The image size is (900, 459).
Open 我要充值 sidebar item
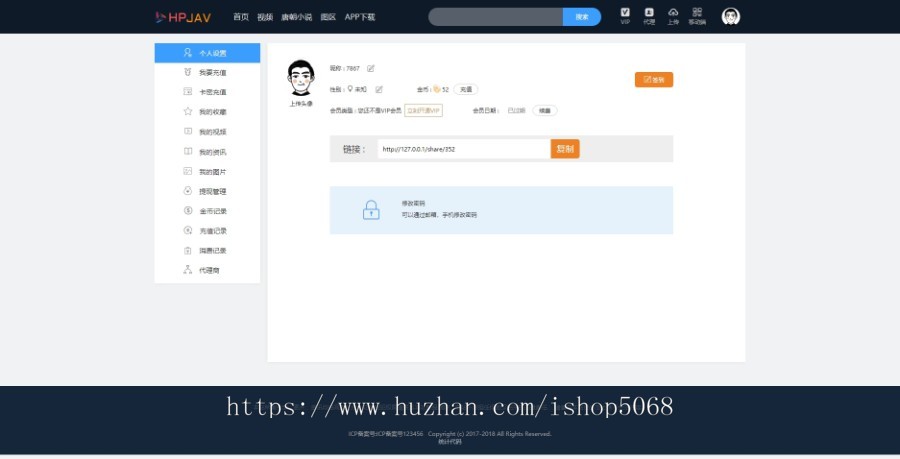pos(207,72)
